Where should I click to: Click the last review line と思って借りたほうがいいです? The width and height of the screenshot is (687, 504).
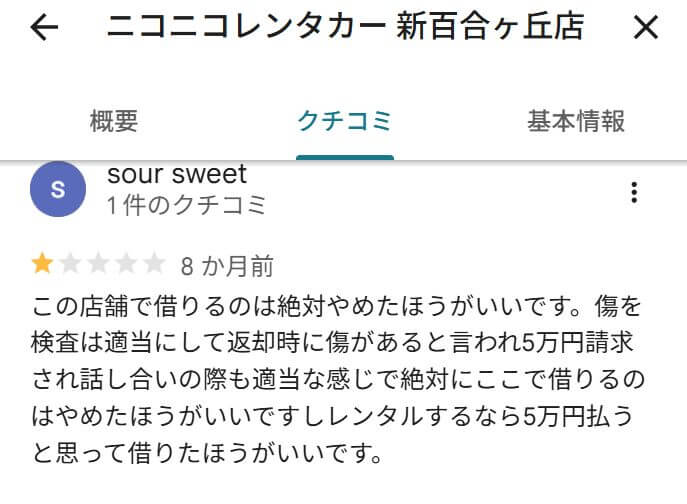pyautogui.click(x=208, y=456)
